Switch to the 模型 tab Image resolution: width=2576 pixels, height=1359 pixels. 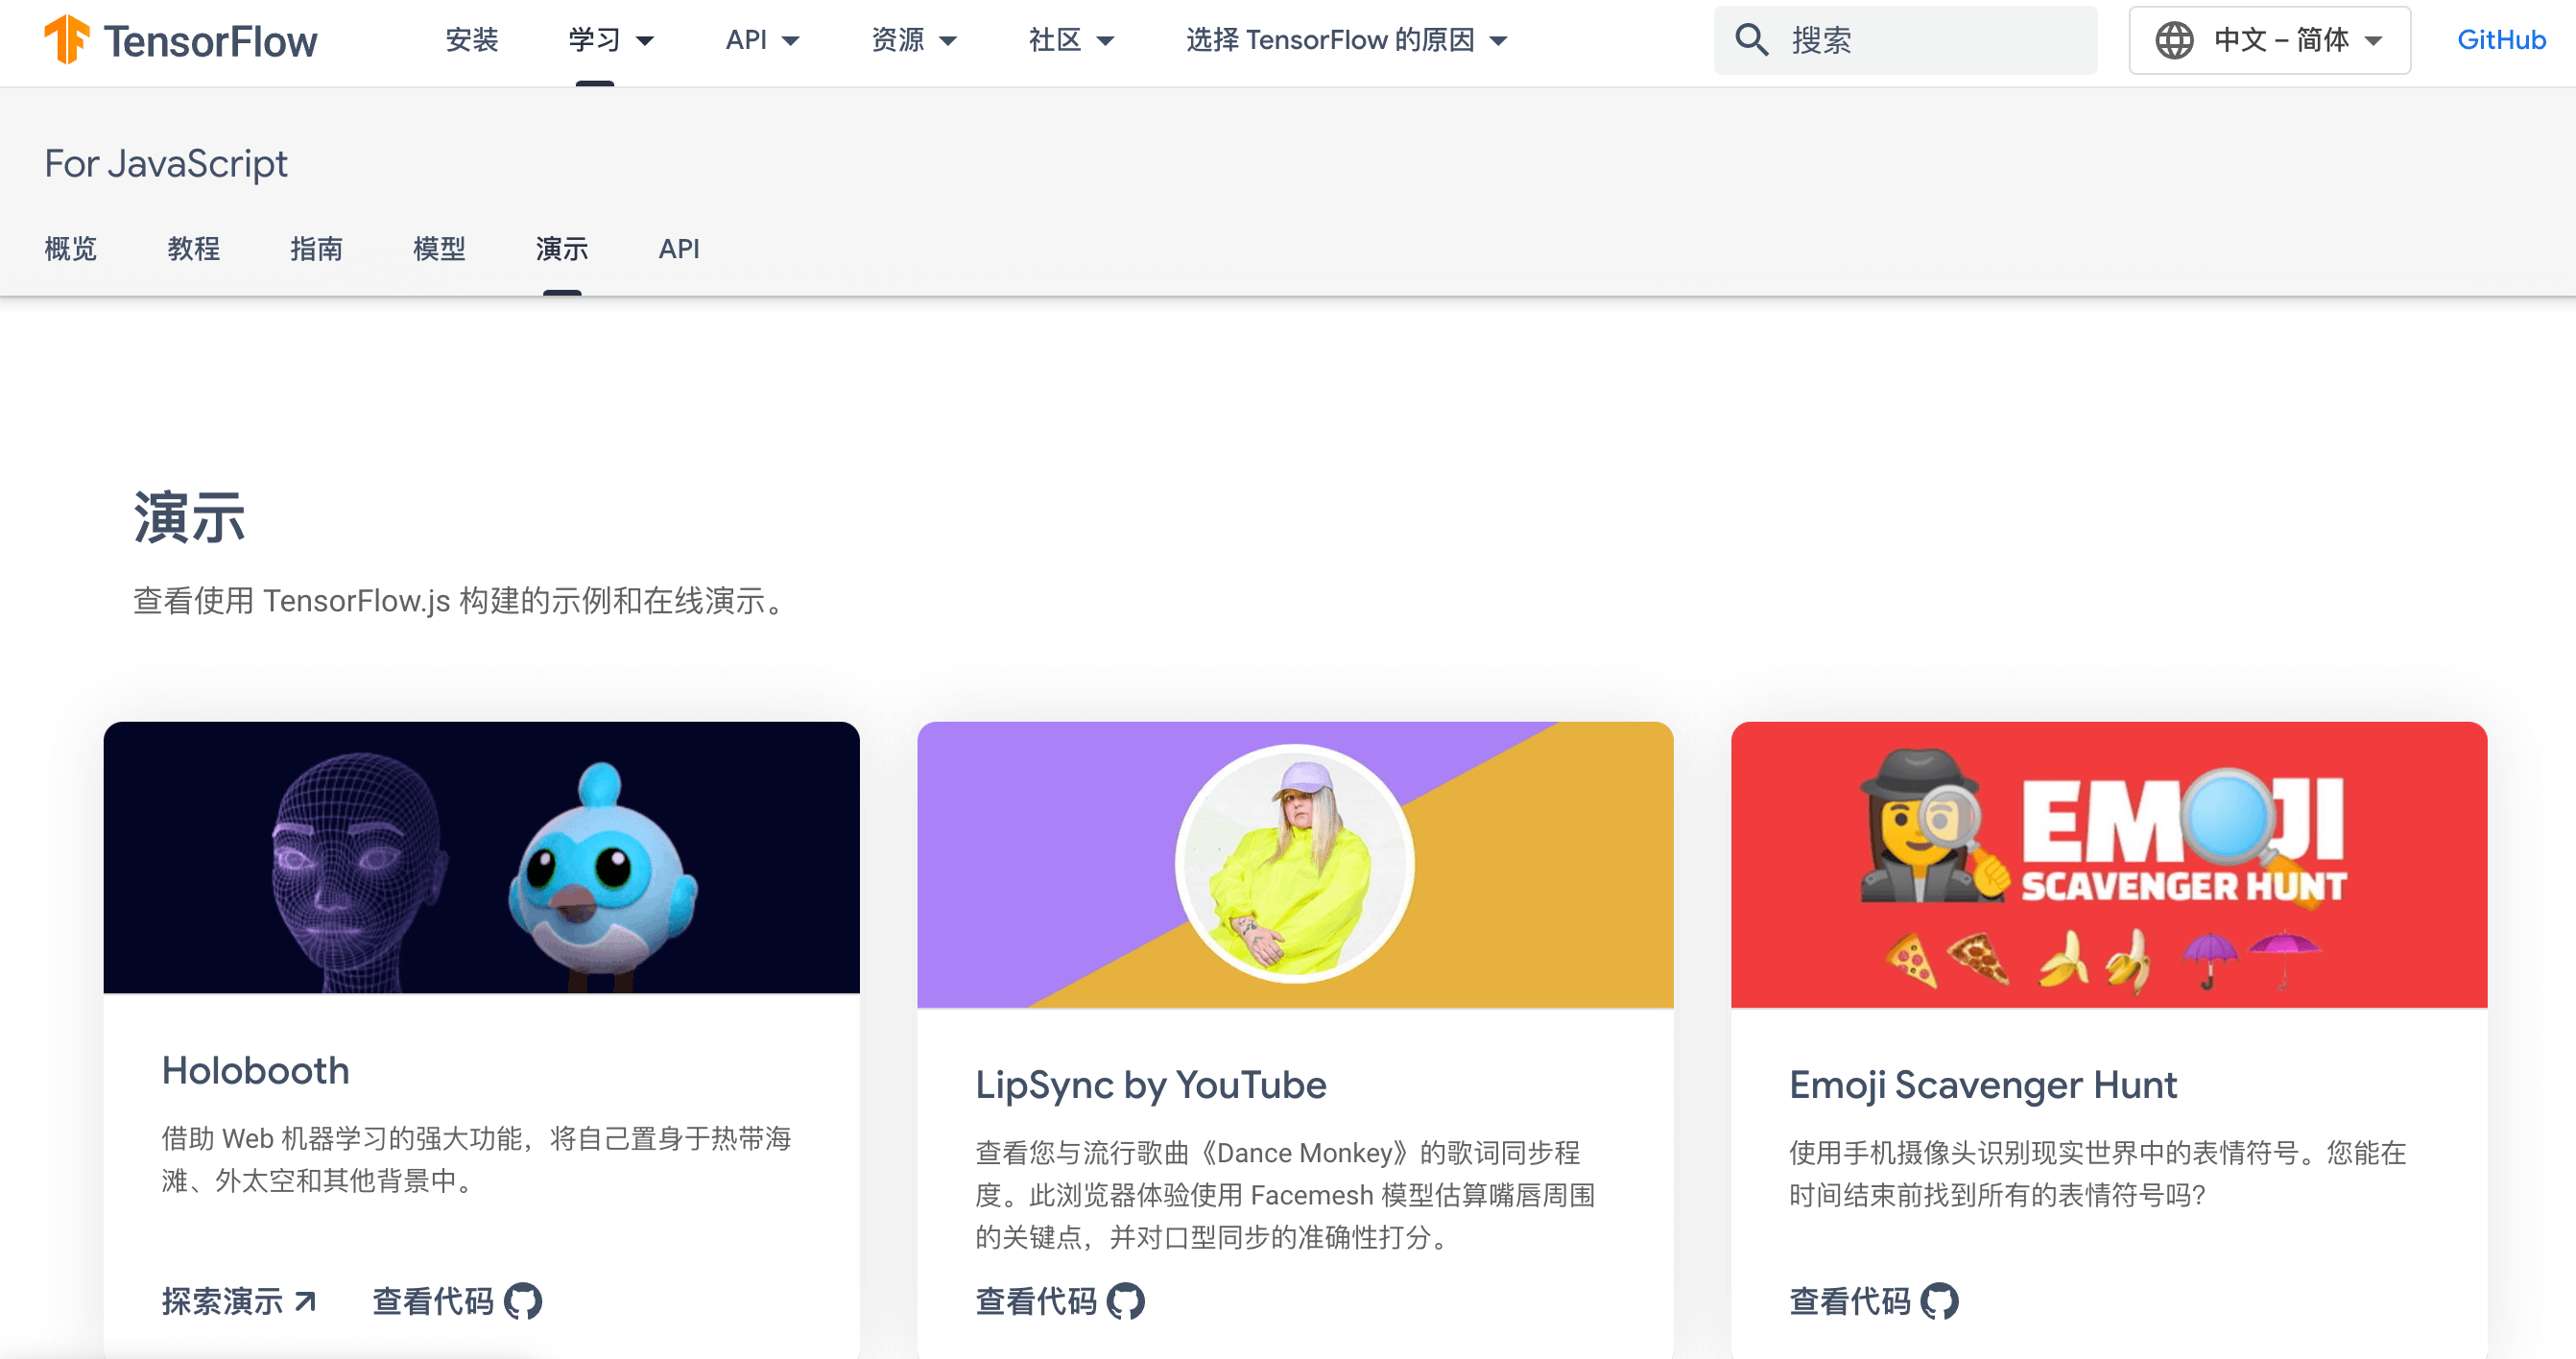(x=440, y=248)
